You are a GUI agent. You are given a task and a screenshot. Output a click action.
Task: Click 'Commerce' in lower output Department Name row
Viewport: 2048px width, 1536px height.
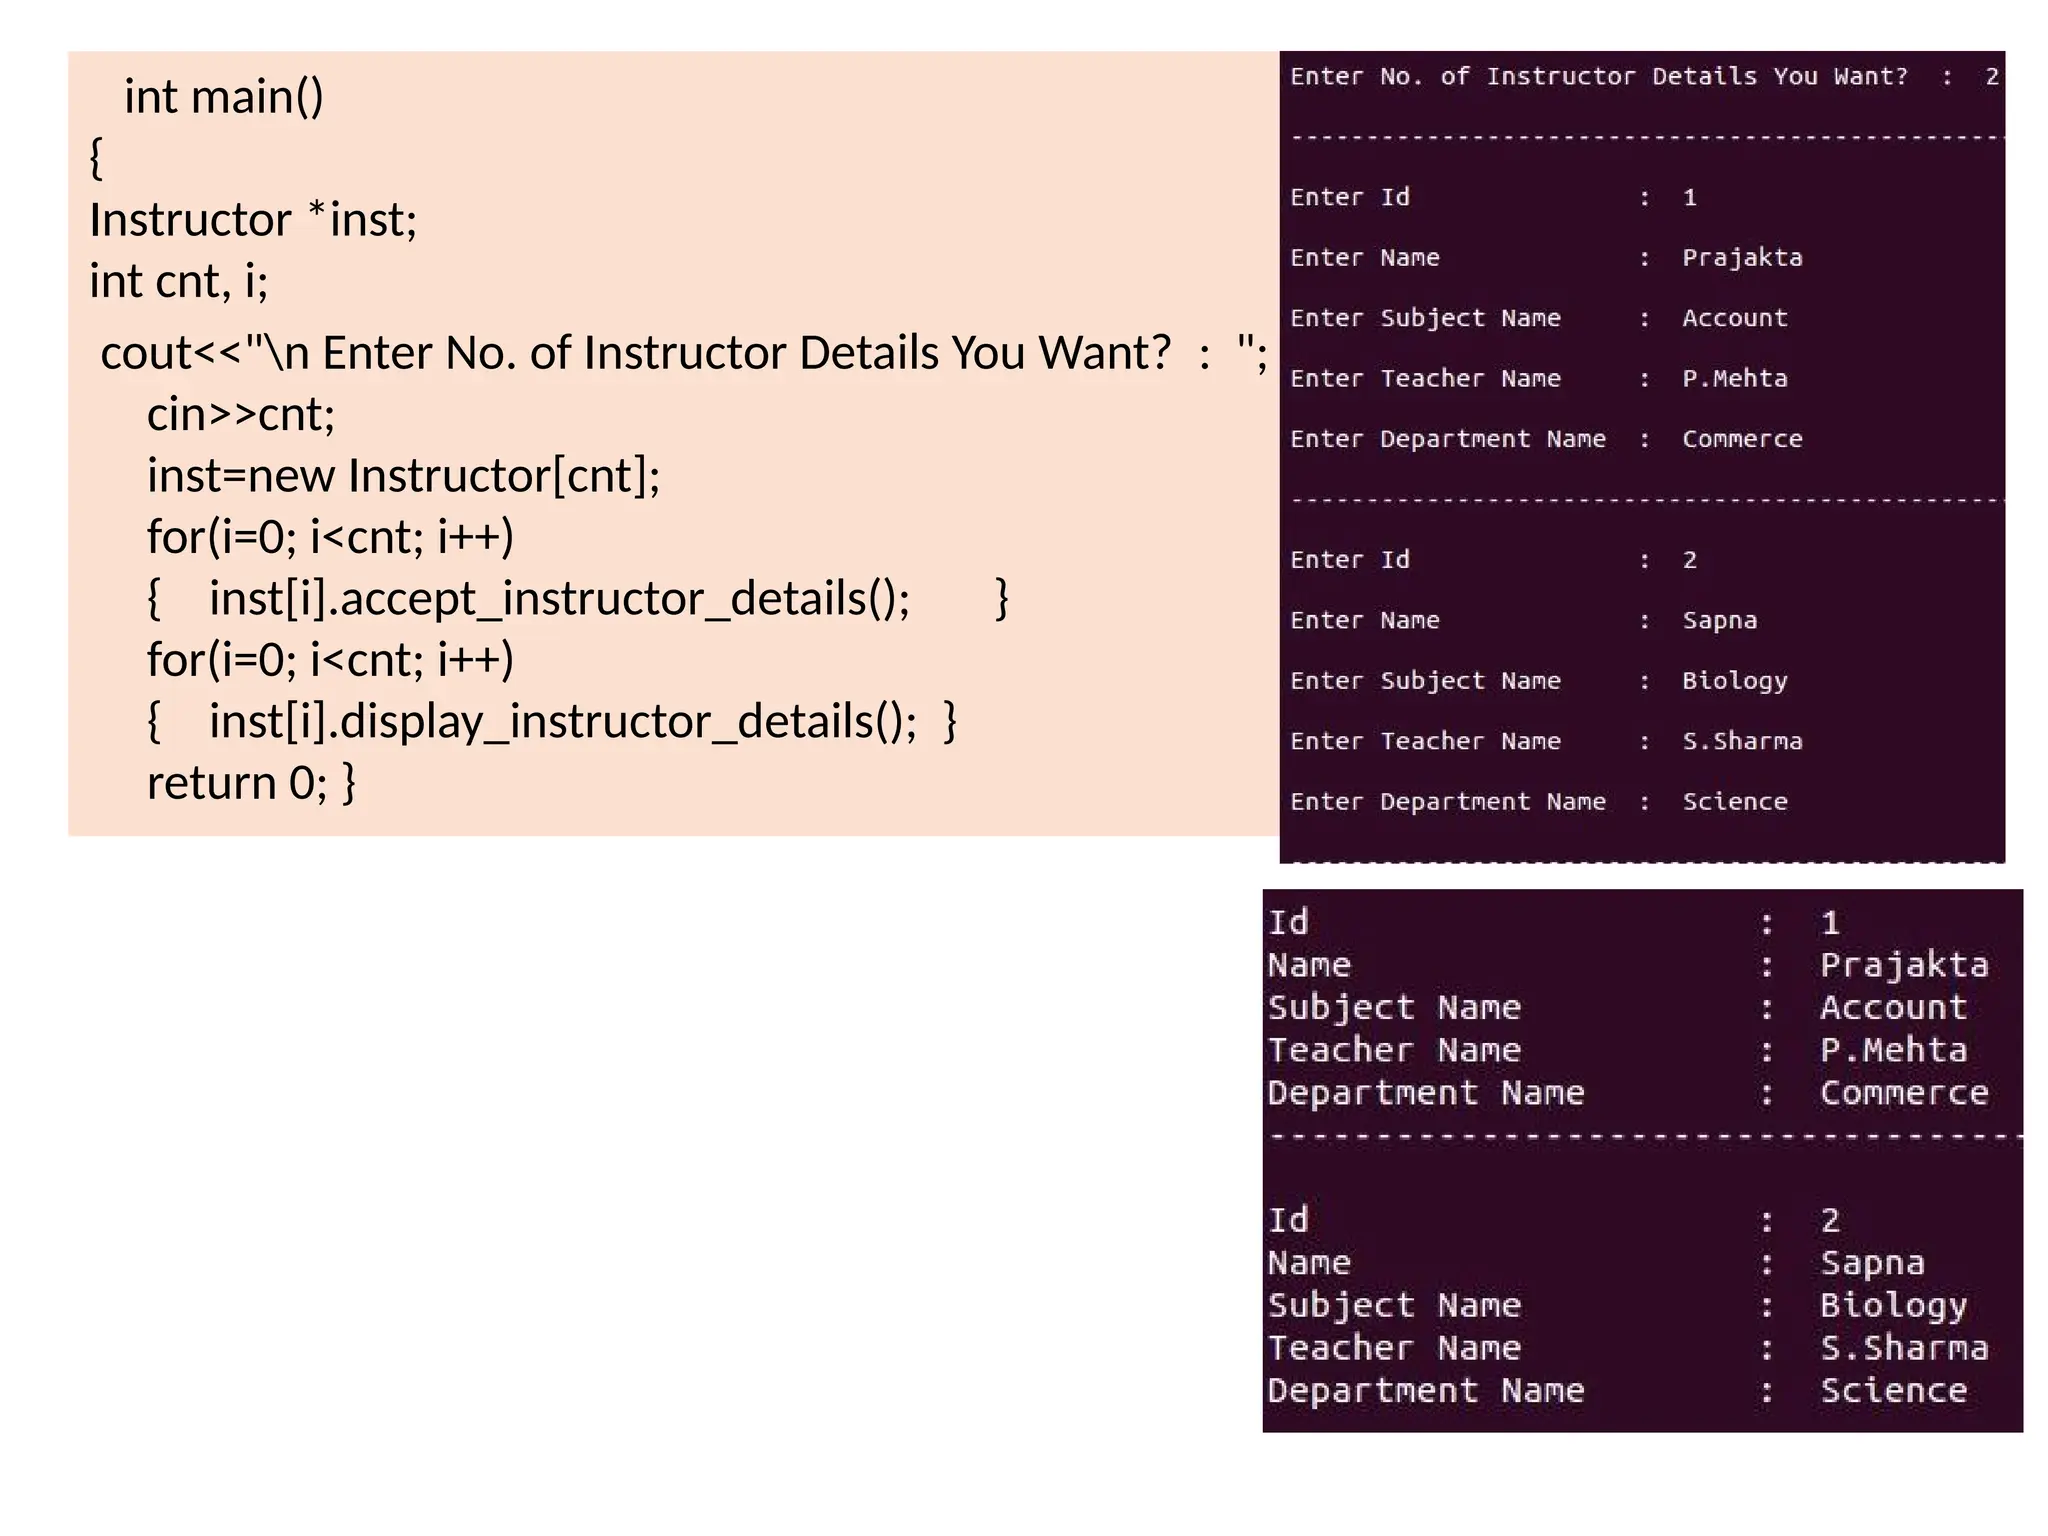[1904, 1093]
